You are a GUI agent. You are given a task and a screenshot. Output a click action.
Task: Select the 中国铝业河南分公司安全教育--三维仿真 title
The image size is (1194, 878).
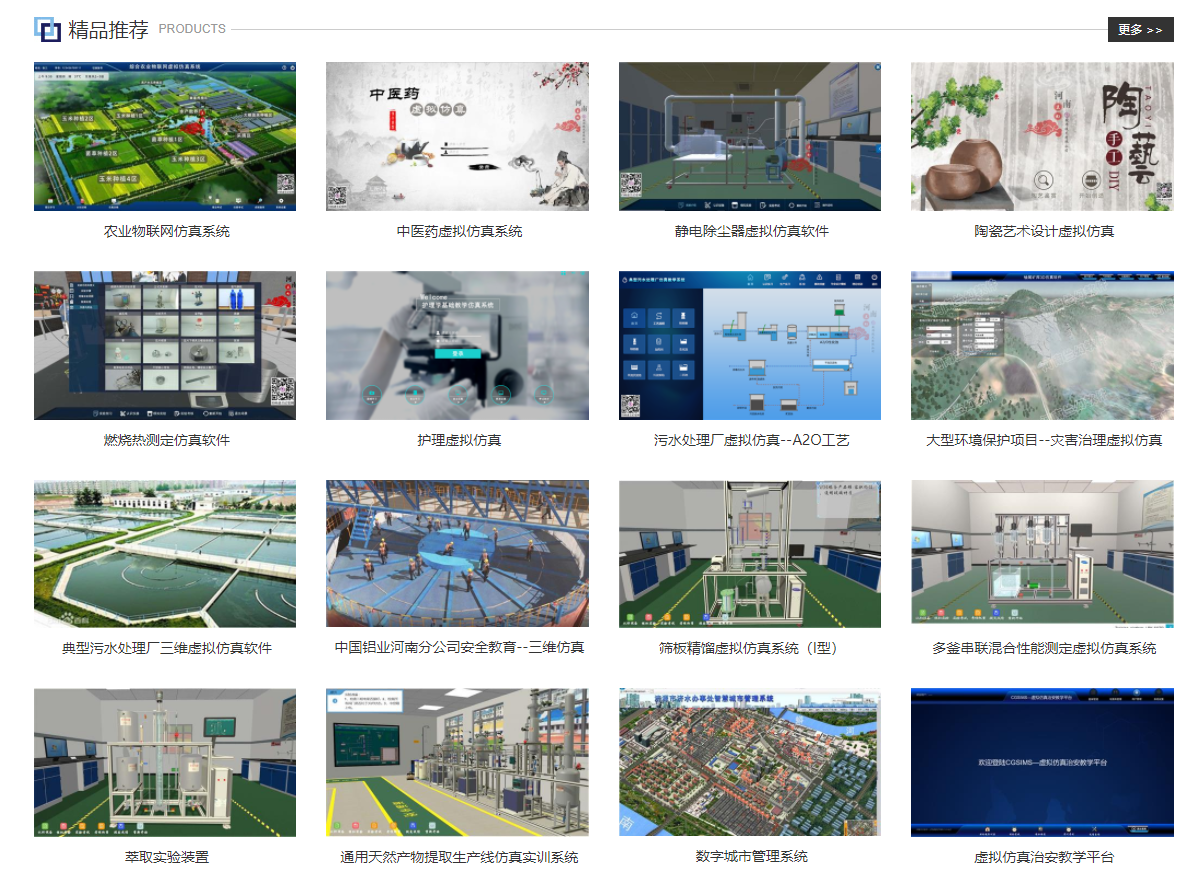458,648
